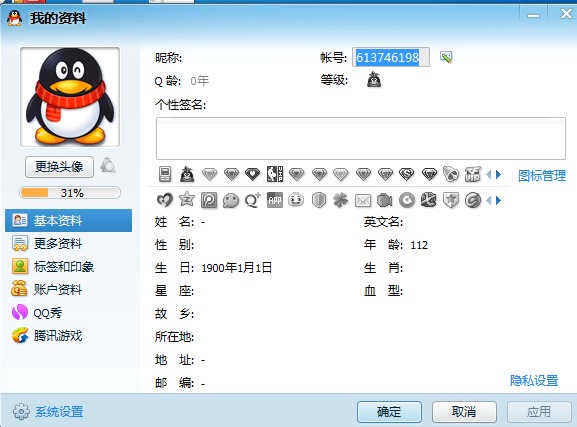The image size is (577, 427).
Task: Click inside the 个性签名 text box
Action: (361, 138)
